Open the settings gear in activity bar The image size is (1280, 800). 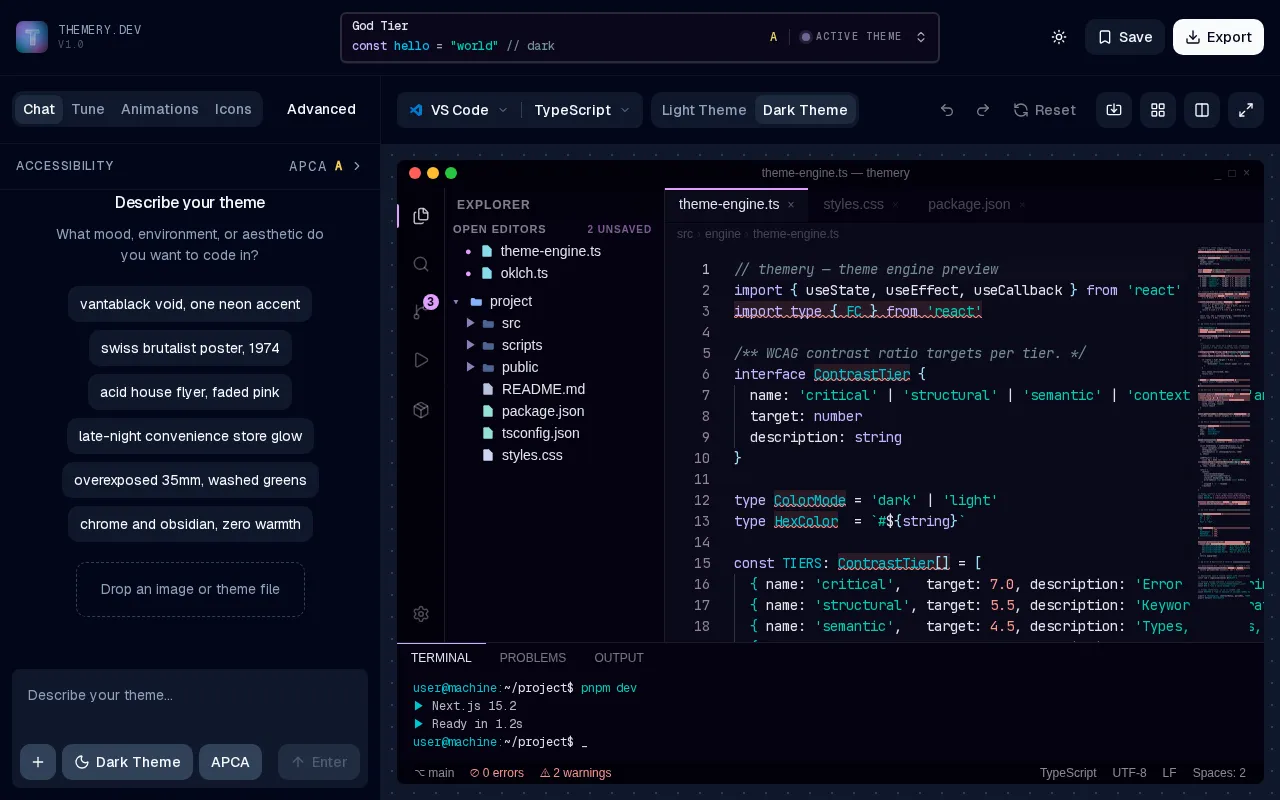pos(421,614)
